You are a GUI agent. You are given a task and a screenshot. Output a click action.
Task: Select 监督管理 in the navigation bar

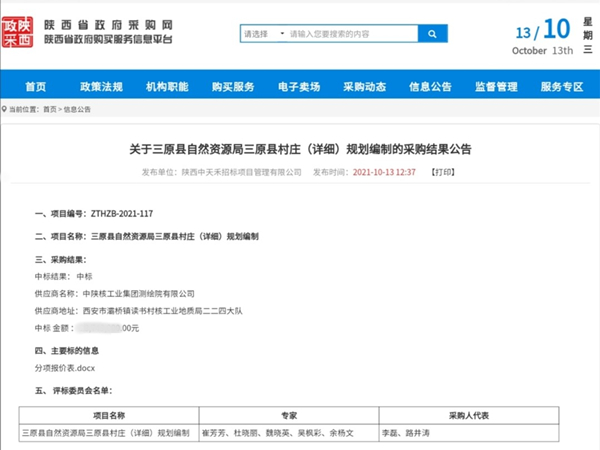[x=496, y=86]
